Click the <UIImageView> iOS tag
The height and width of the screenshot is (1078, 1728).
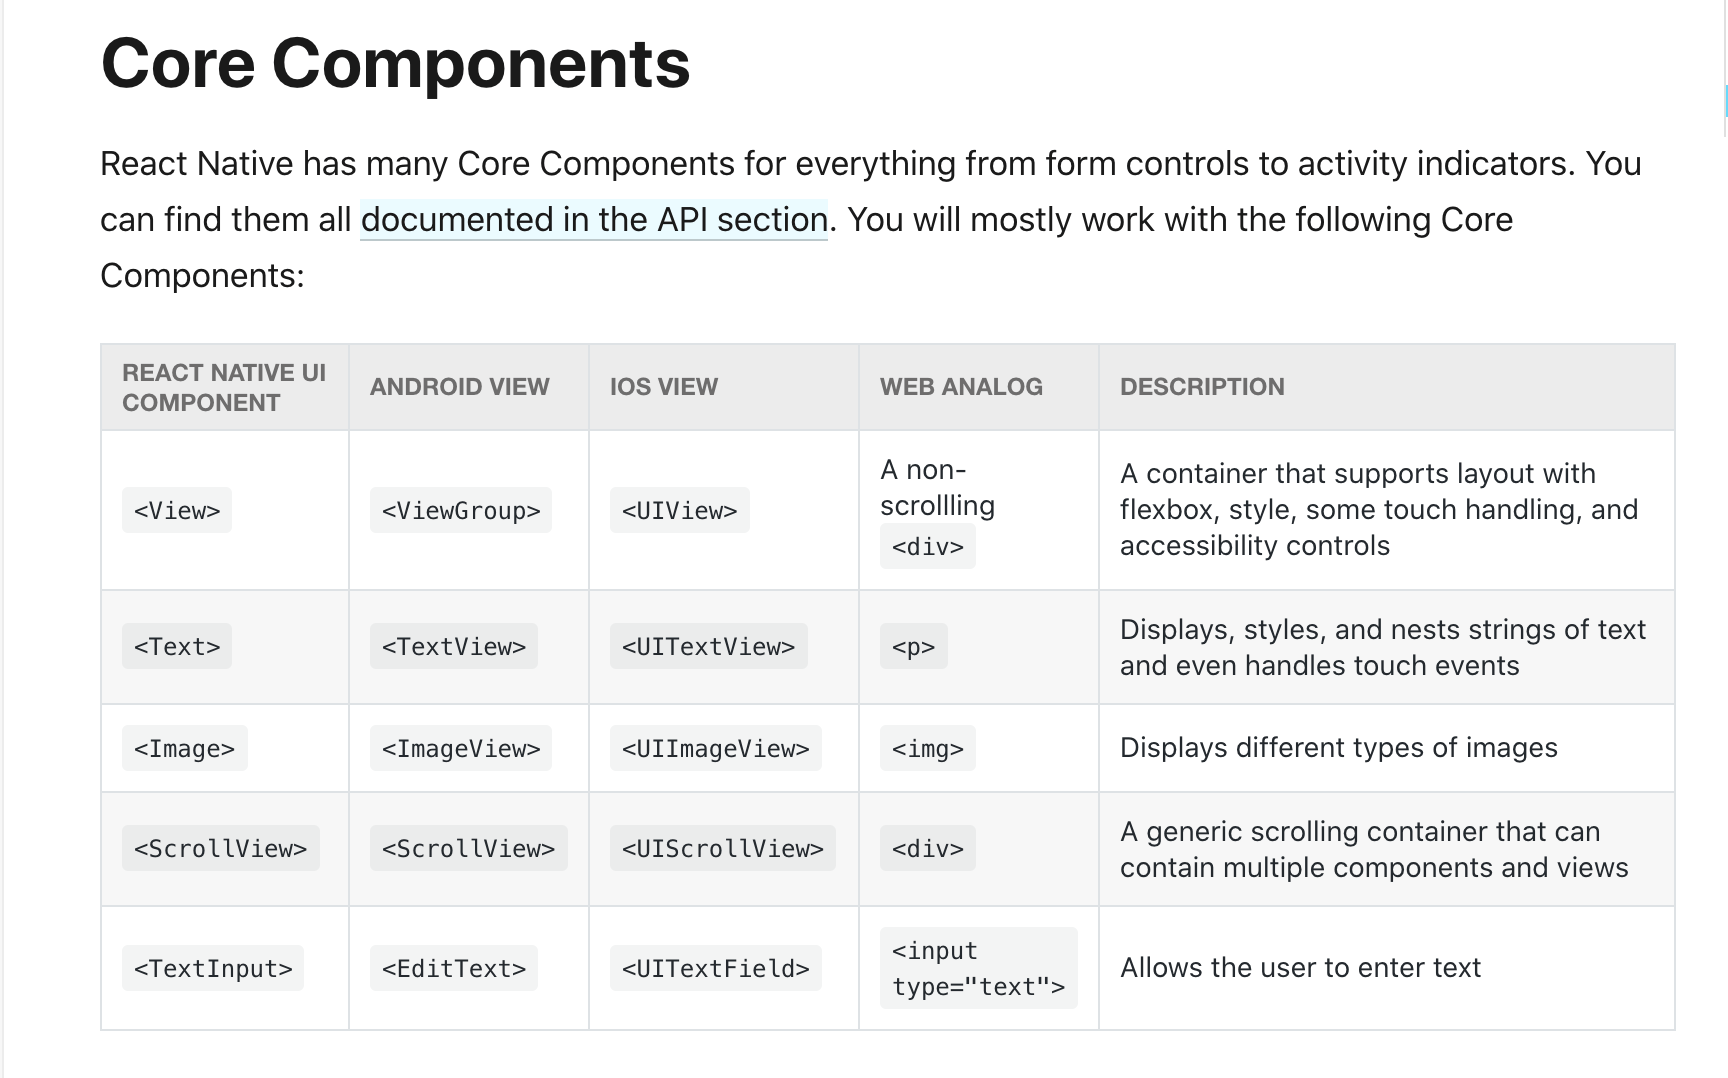tap(716, 748)
